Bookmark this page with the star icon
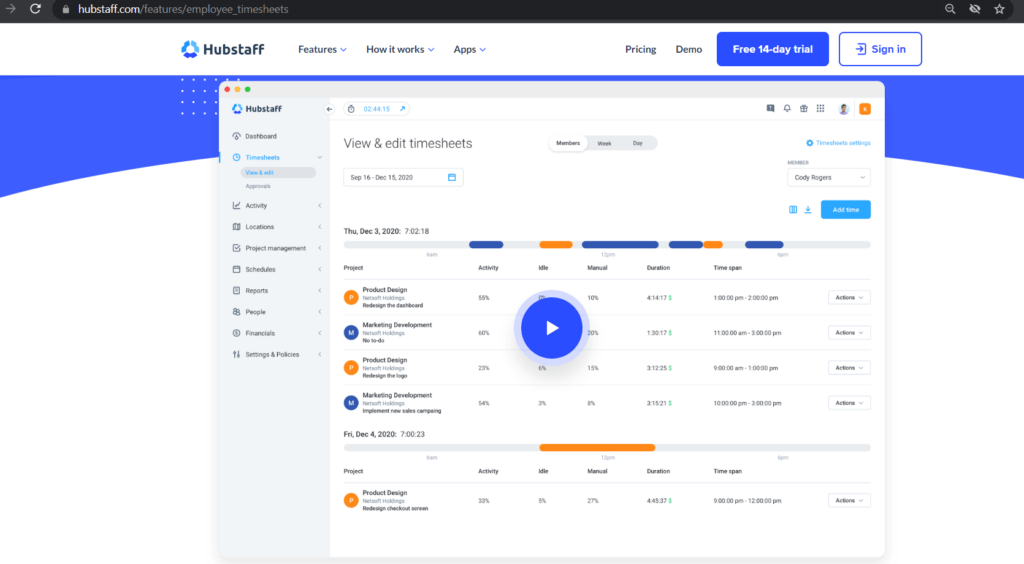Viewport: 1024px width, 564px height. pyautogui.click(x=999, y=9)
